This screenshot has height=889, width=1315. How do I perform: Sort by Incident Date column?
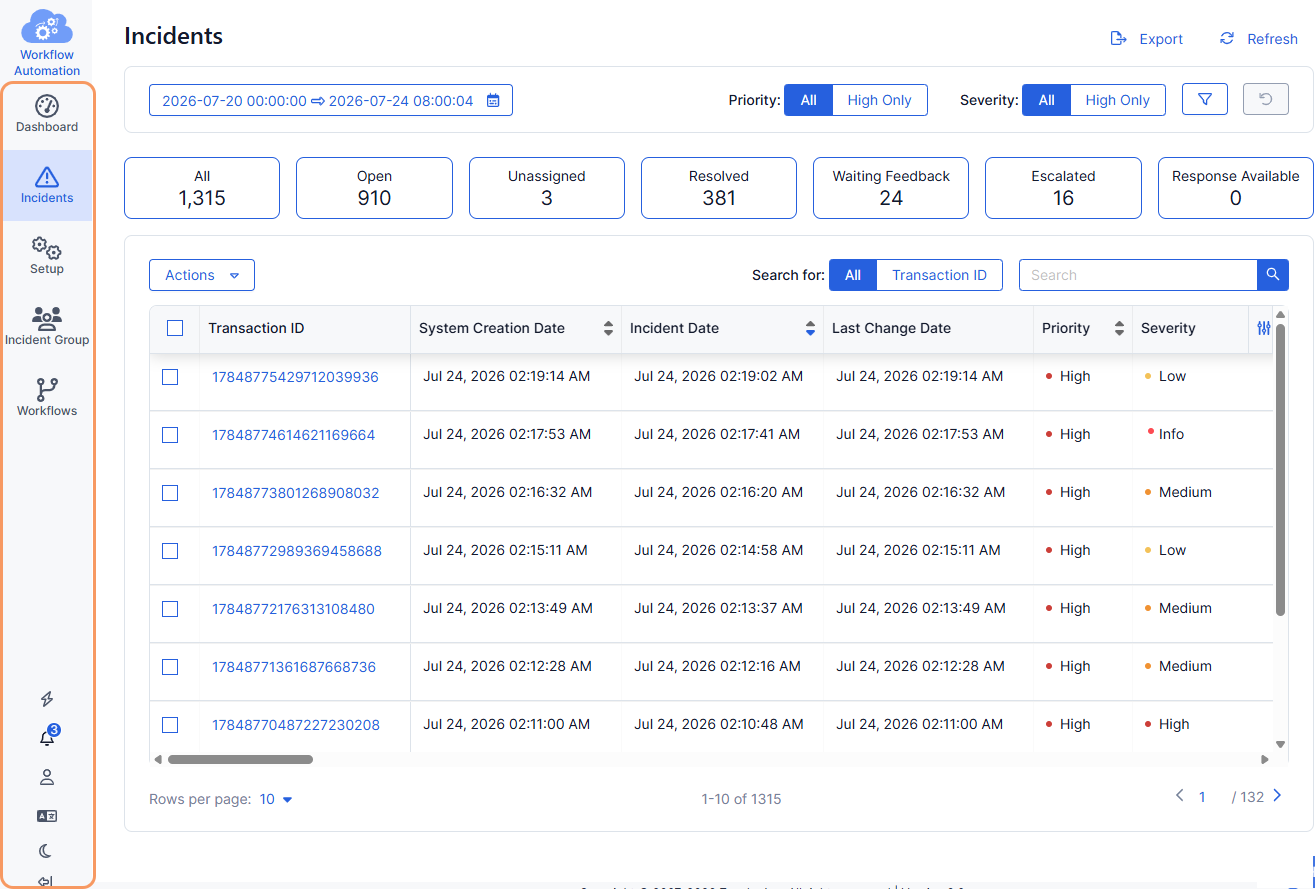810,328
